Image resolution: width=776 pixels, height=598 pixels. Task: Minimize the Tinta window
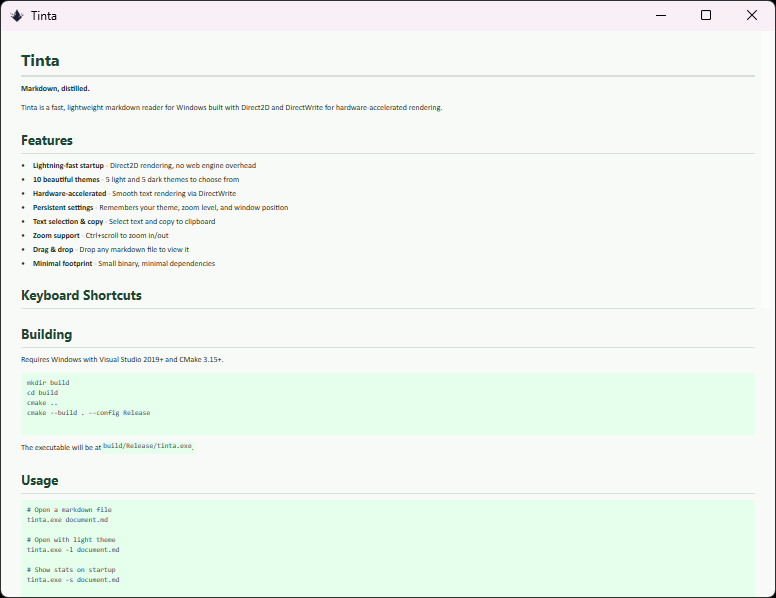click(x=660, y=15)
